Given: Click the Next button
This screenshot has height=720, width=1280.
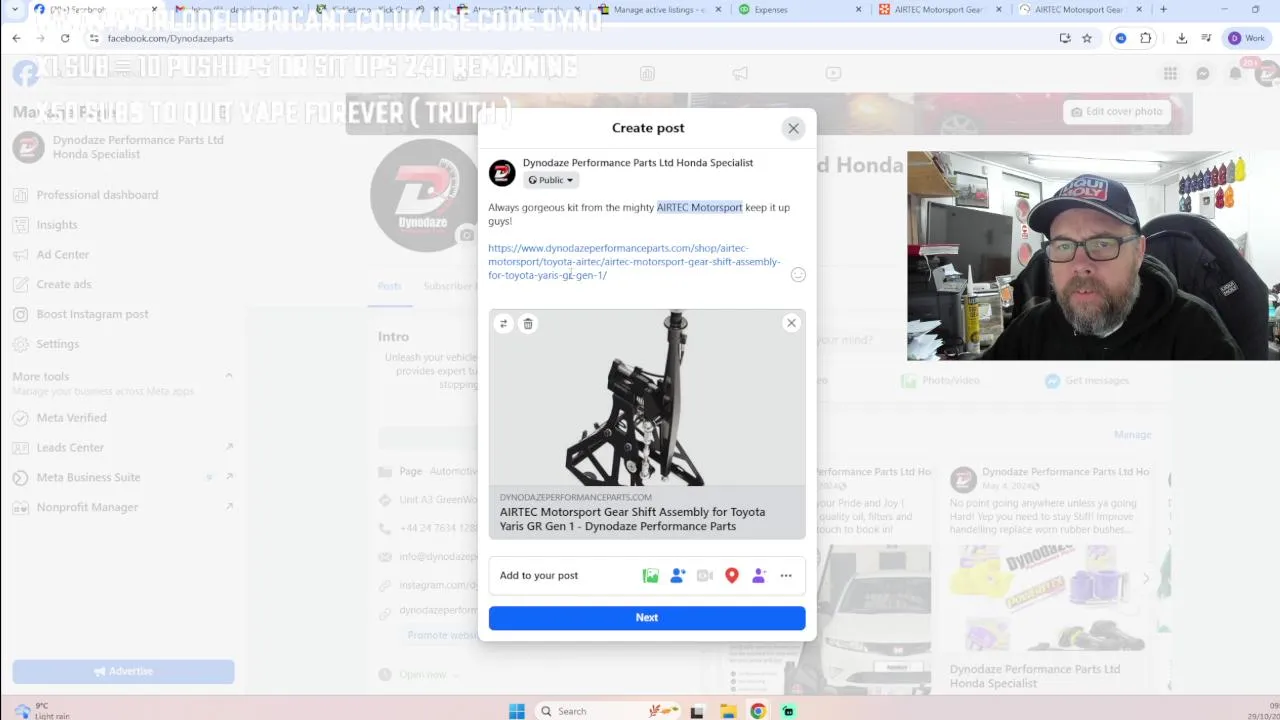Looking at the screenshot, I should [647, 618].
